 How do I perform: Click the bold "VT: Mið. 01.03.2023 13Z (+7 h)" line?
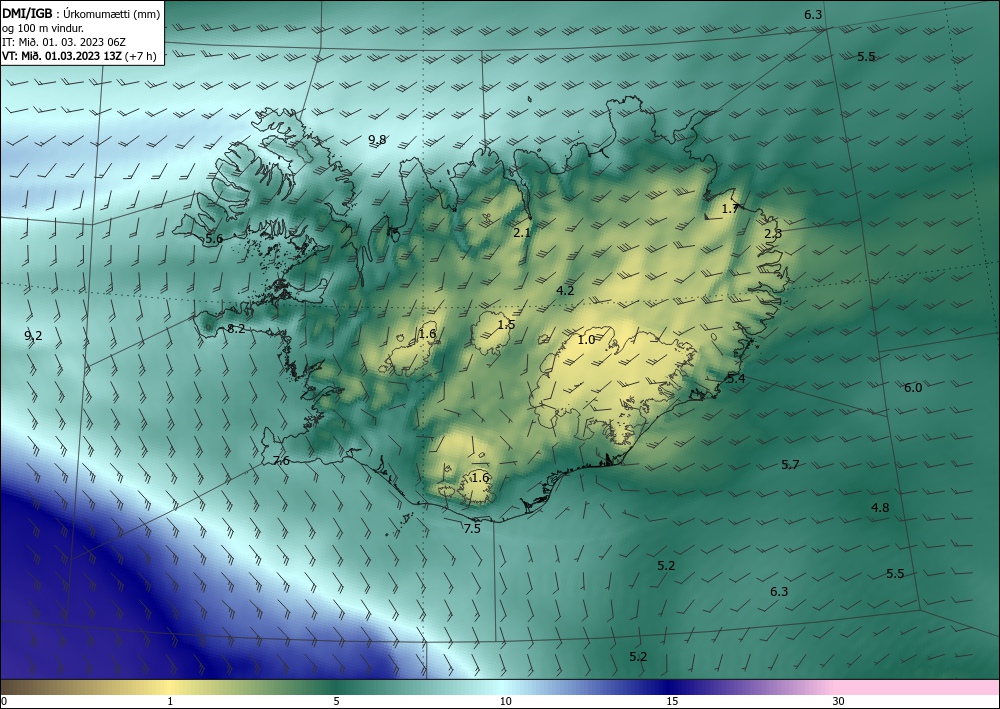[x=79, y=55]
